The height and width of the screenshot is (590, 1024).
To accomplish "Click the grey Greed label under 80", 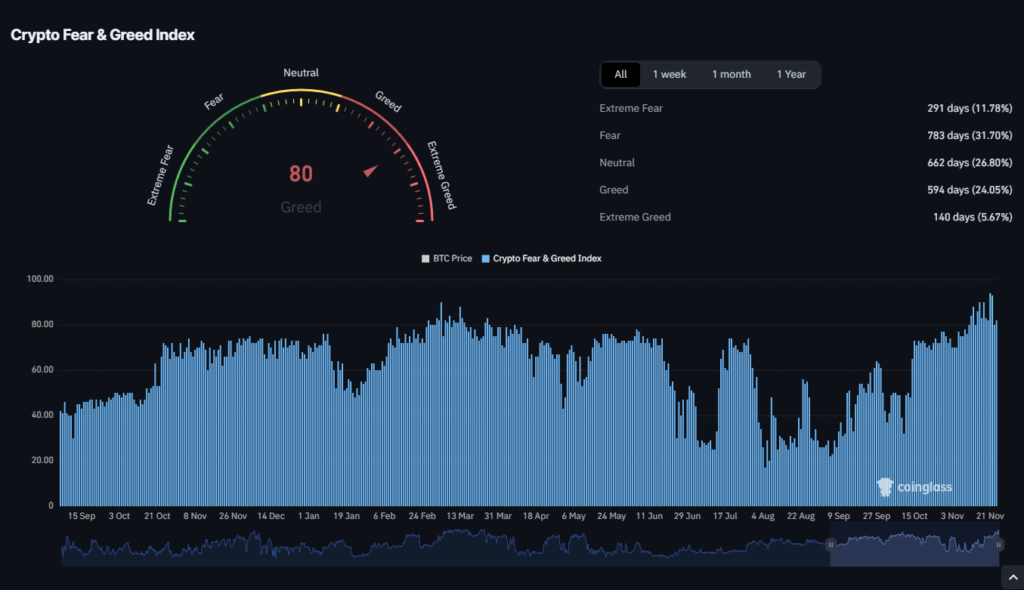I will [301, 207].
